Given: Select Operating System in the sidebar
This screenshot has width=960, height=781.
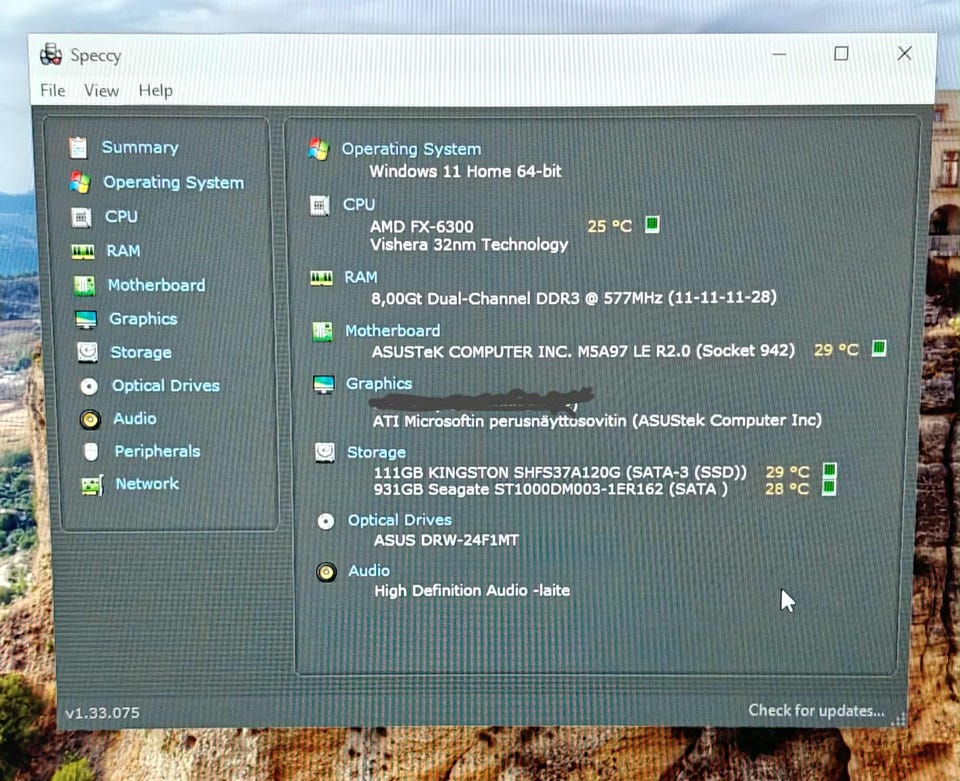Looking at the screenshot, I should tap(173, 182).
